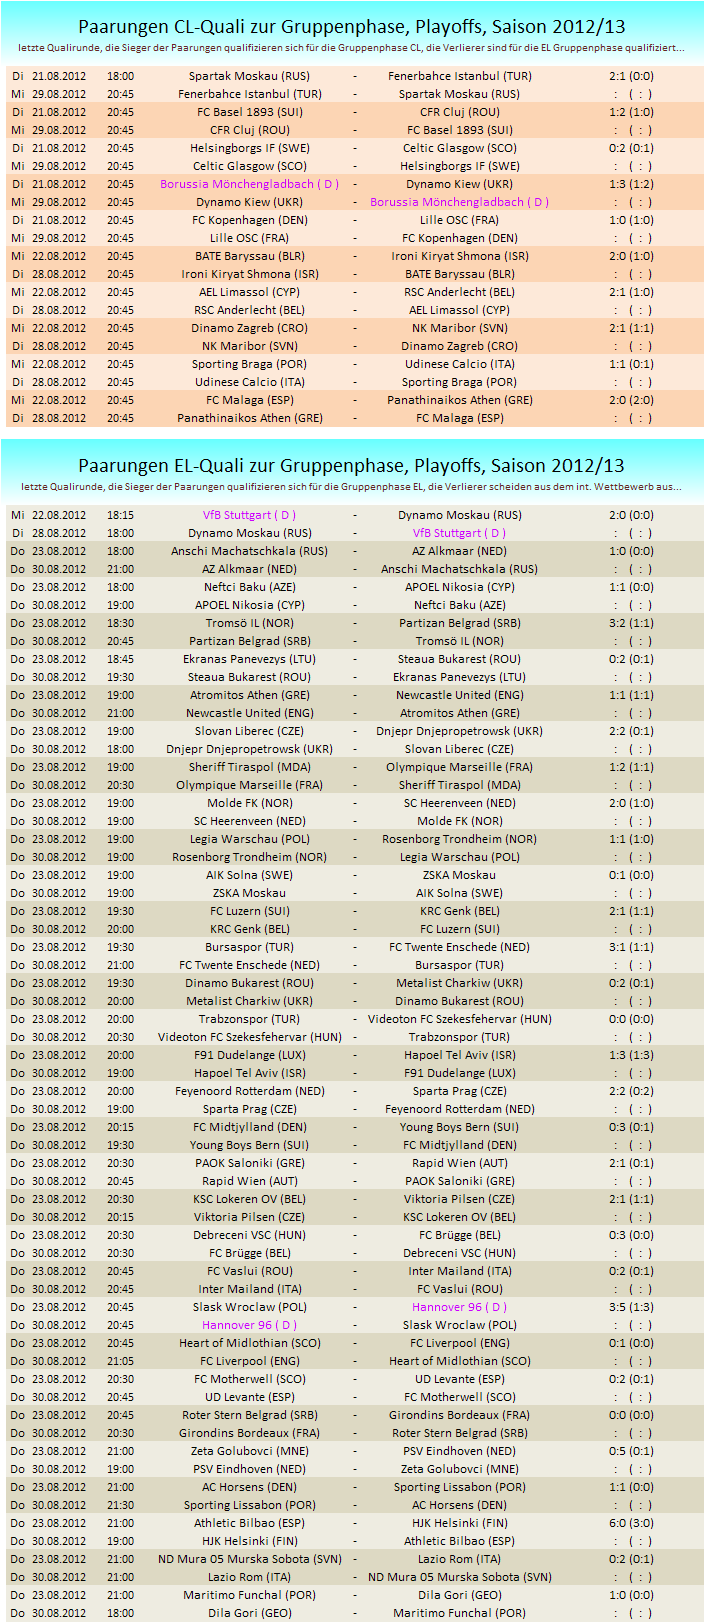Click the 'Paarungen CL-Quali zur Gruppenphase' heading

tap(351, 26)
